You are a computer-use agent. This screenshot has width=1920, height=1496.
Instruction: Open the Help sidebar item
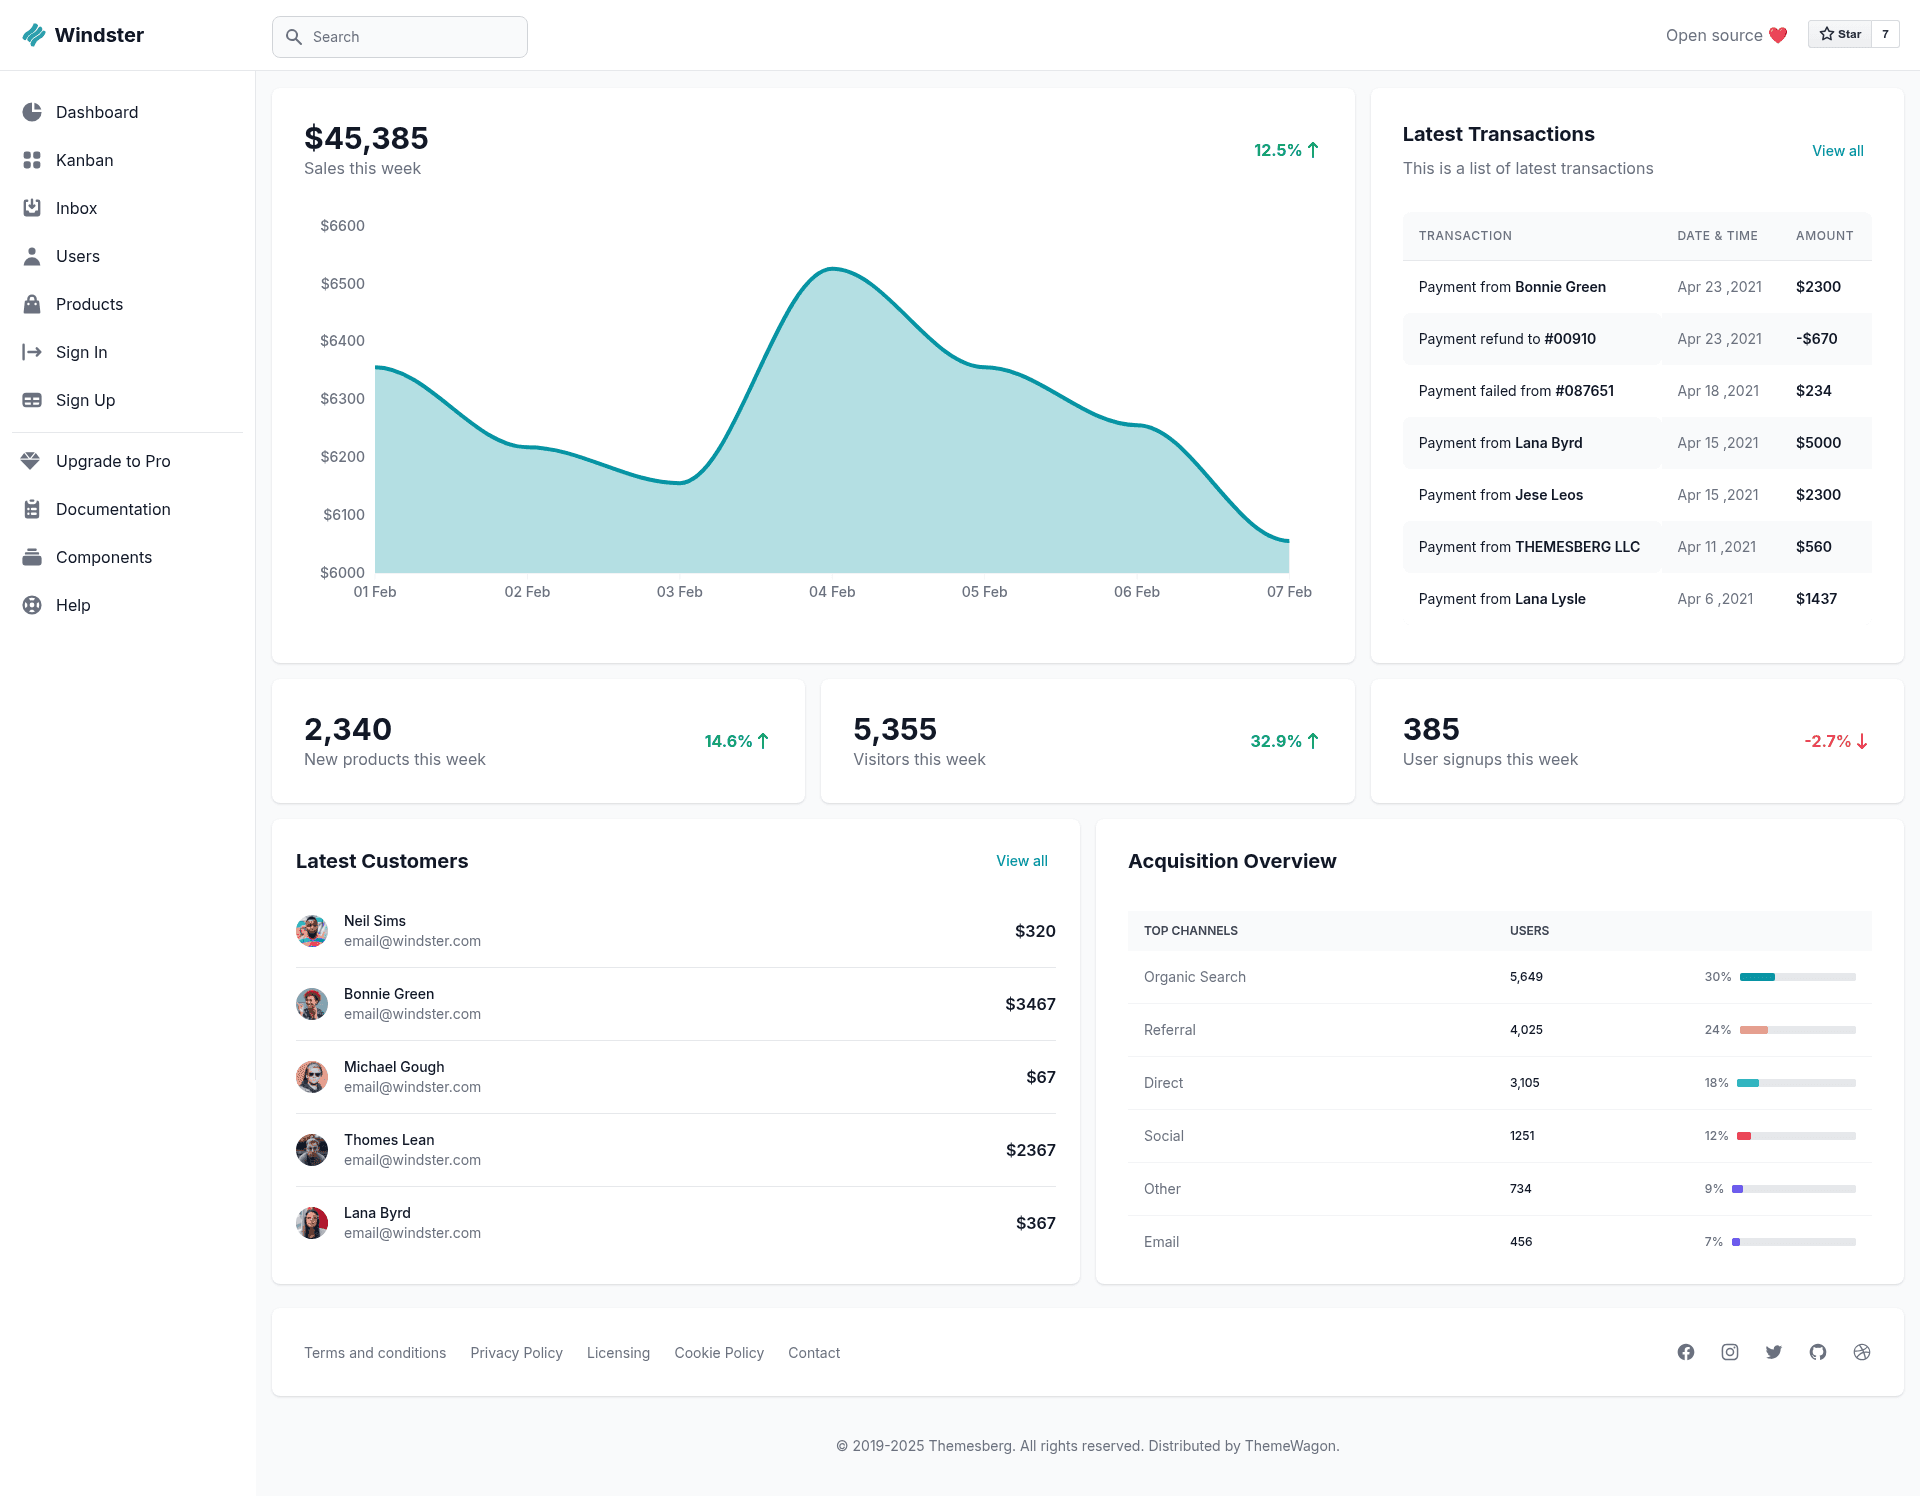pos(127,605)
